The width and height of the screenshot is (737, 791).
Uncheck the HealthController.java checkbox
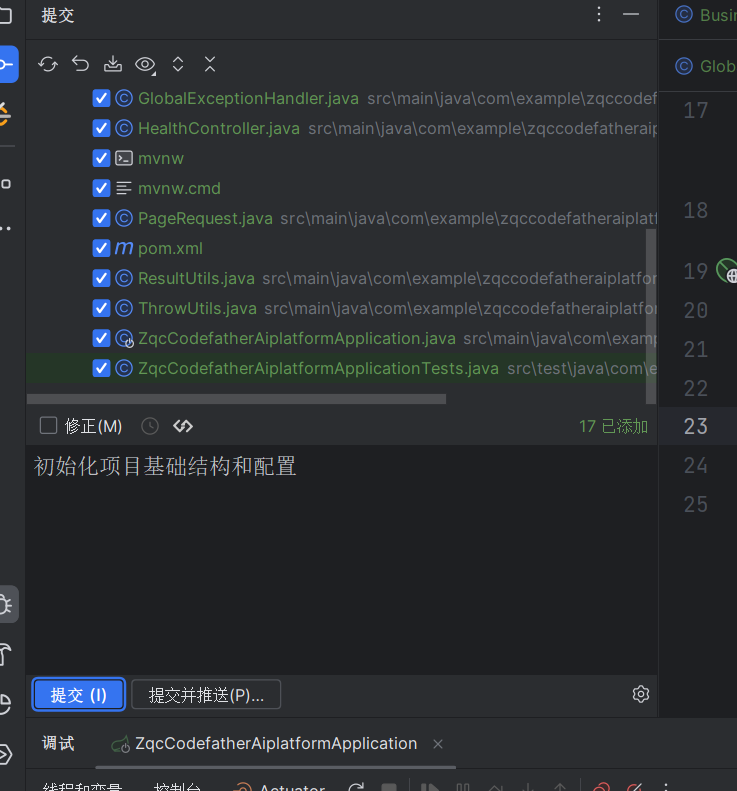click(x=101, y=128)
